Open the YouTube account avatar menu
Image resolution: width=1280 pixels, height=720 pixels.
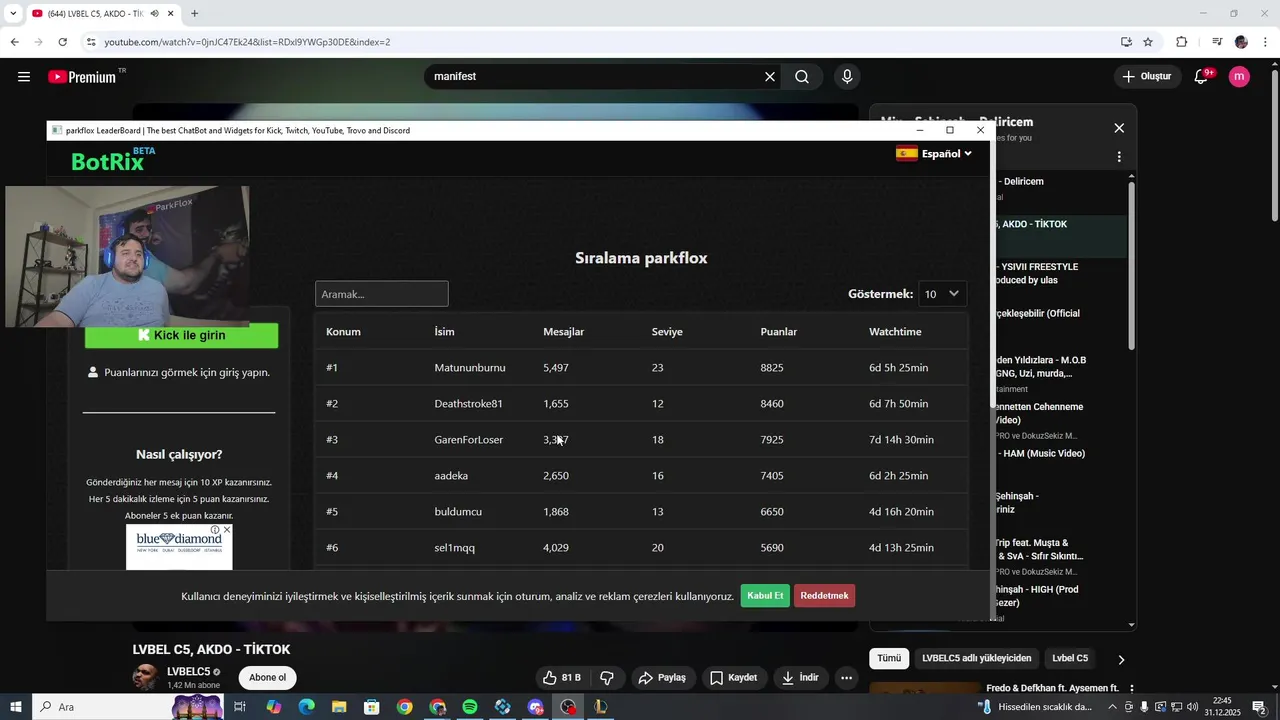point(1239,76)
